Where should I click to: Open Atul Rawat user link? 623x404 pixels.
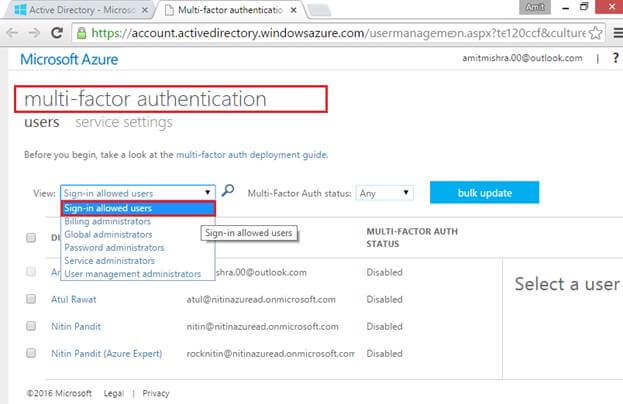coord(74,299)
